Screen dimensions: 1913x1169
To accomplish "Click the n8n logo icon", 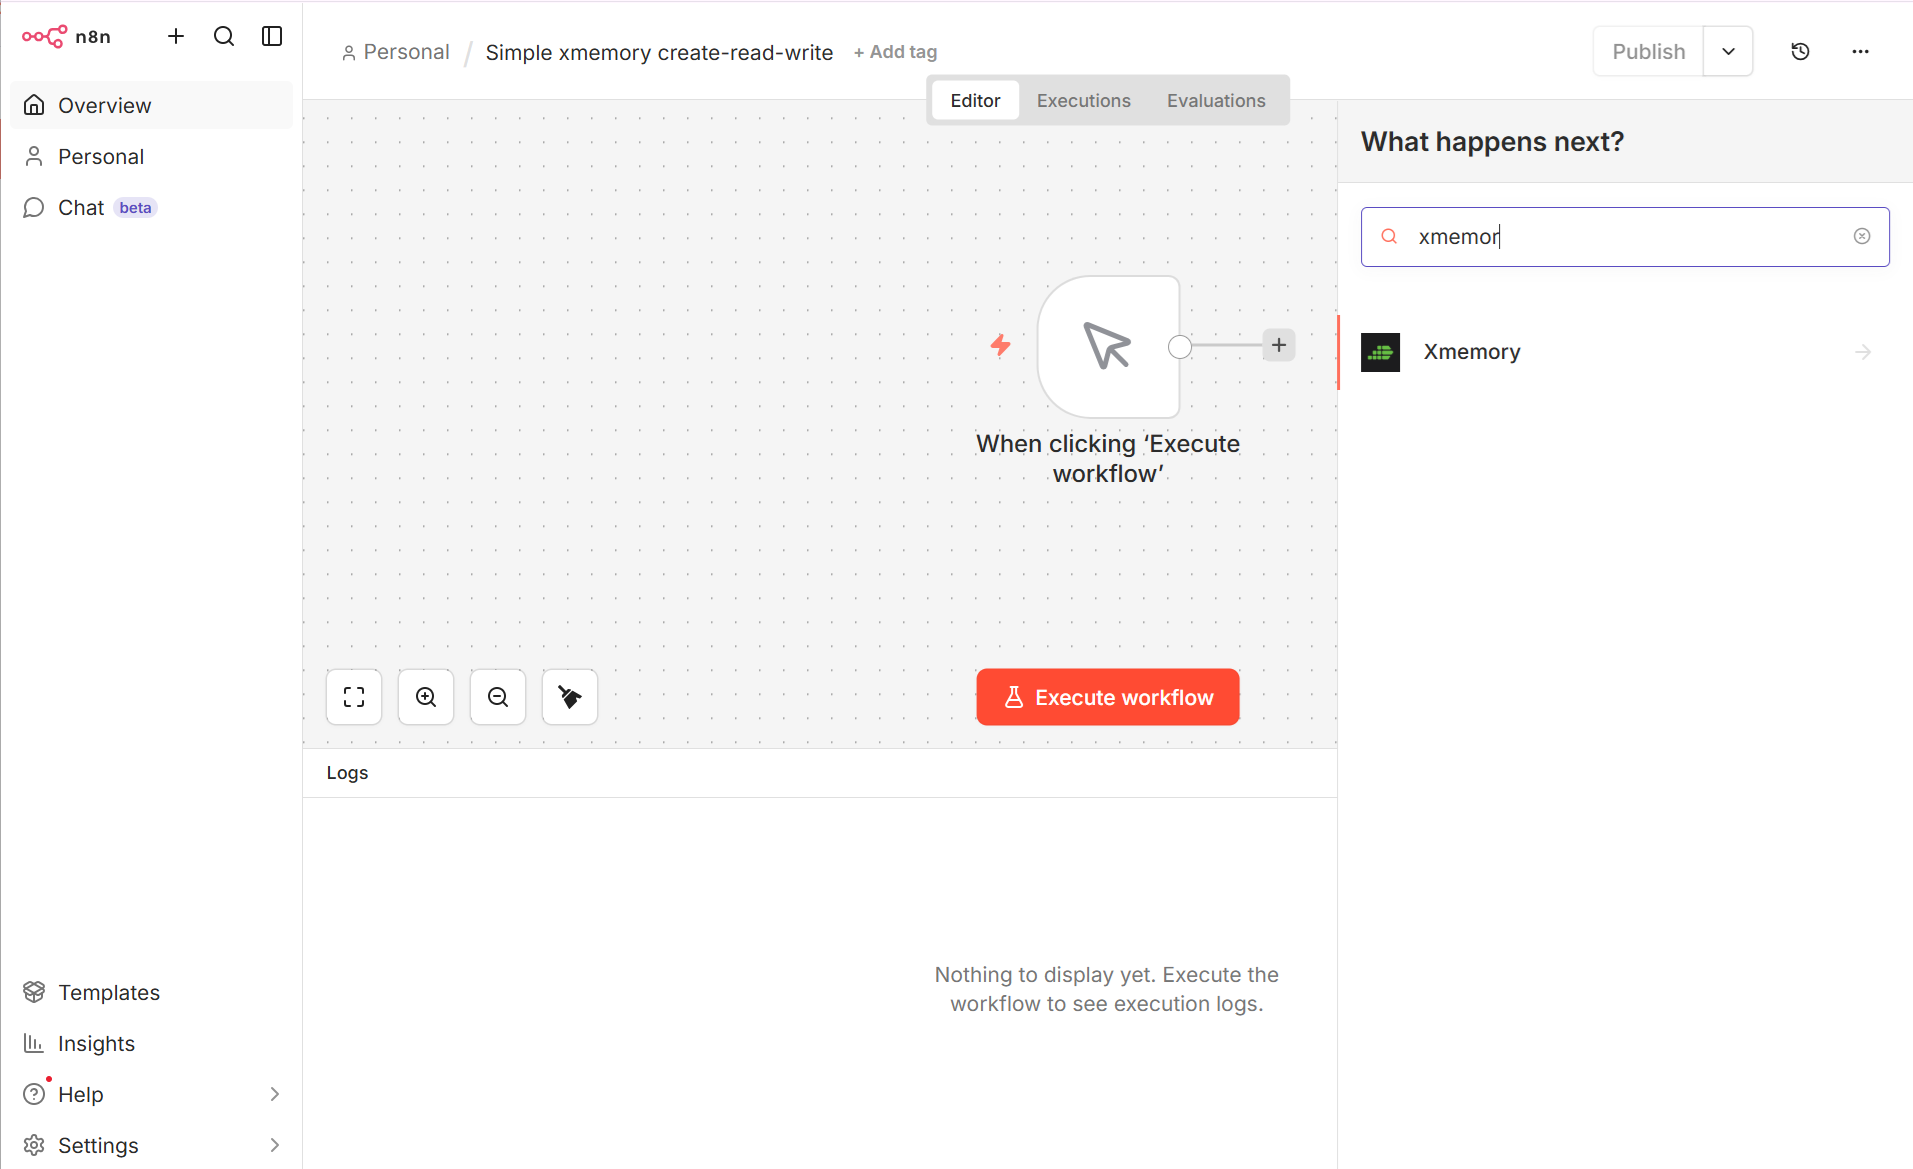I will (x=45, y=37).
